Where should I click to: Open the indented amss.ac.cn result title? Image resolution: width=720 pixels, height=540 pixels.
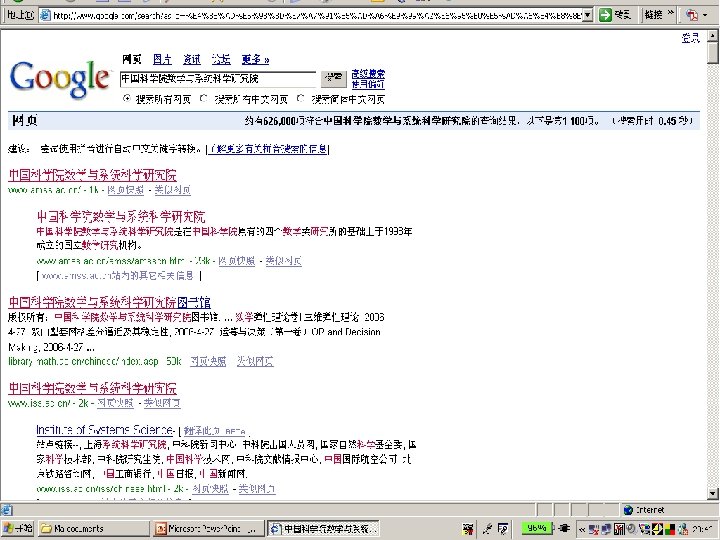[121, 217]
